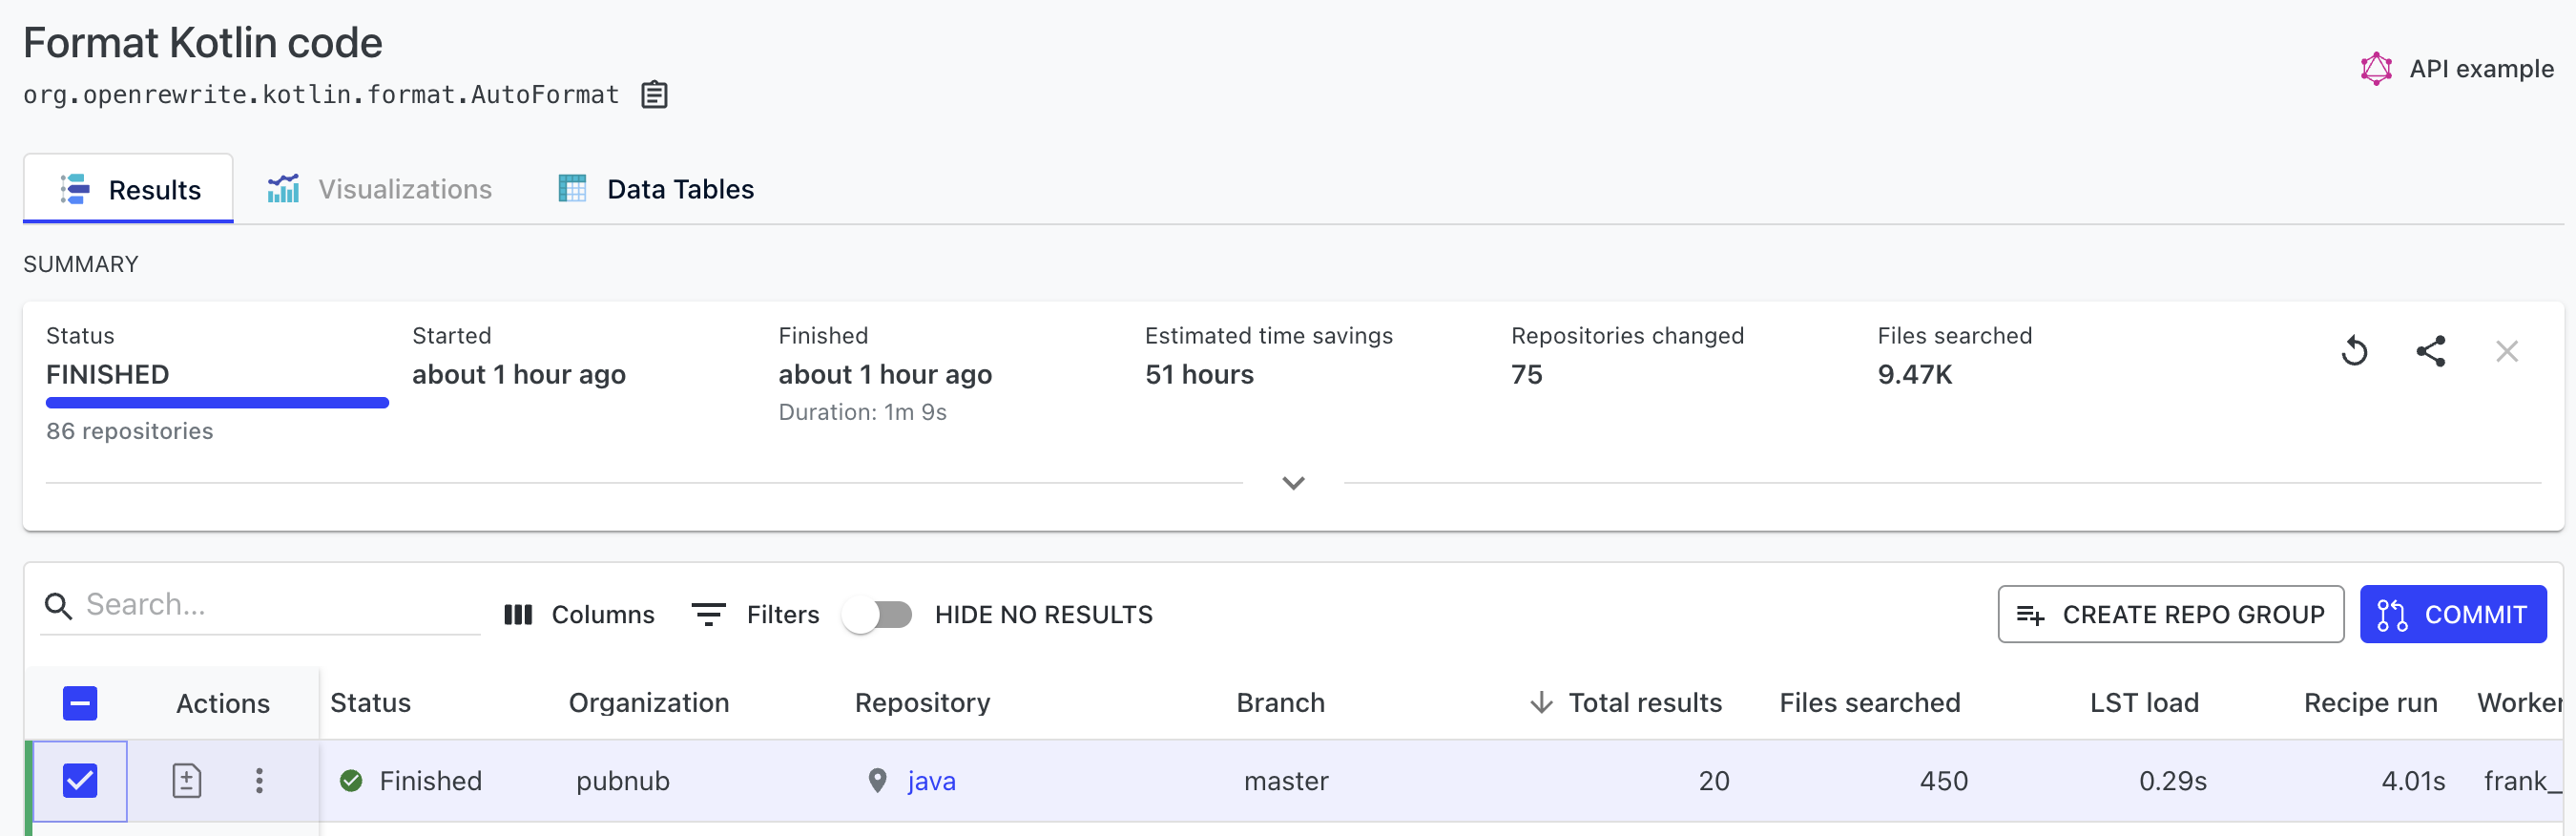Dismiss the summary with the X icon
The width and height of the screenshot is (2576, 836).
pos(2506,351)
